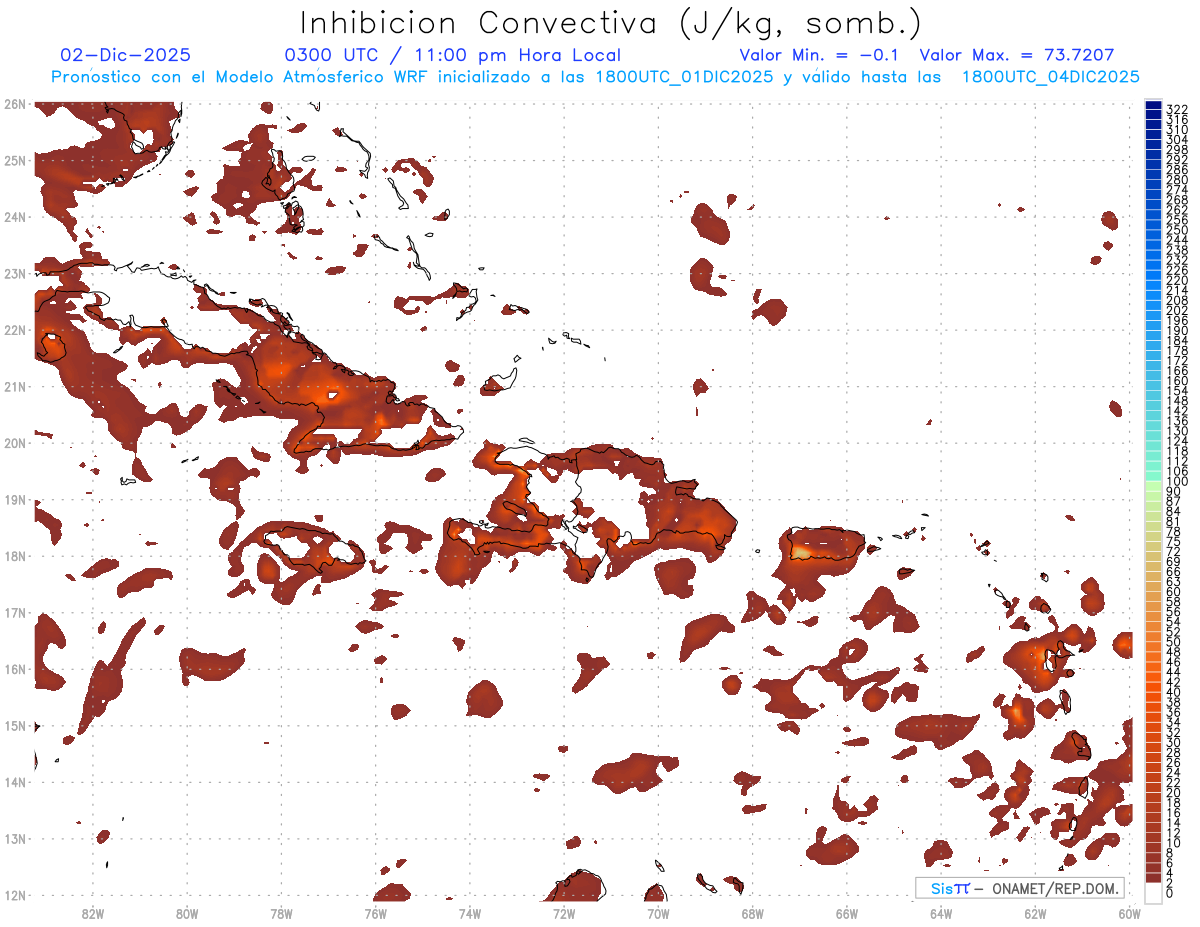
Task: Click the "Valor Min. = -0.1" readout
Action: (x=820, y=55)
